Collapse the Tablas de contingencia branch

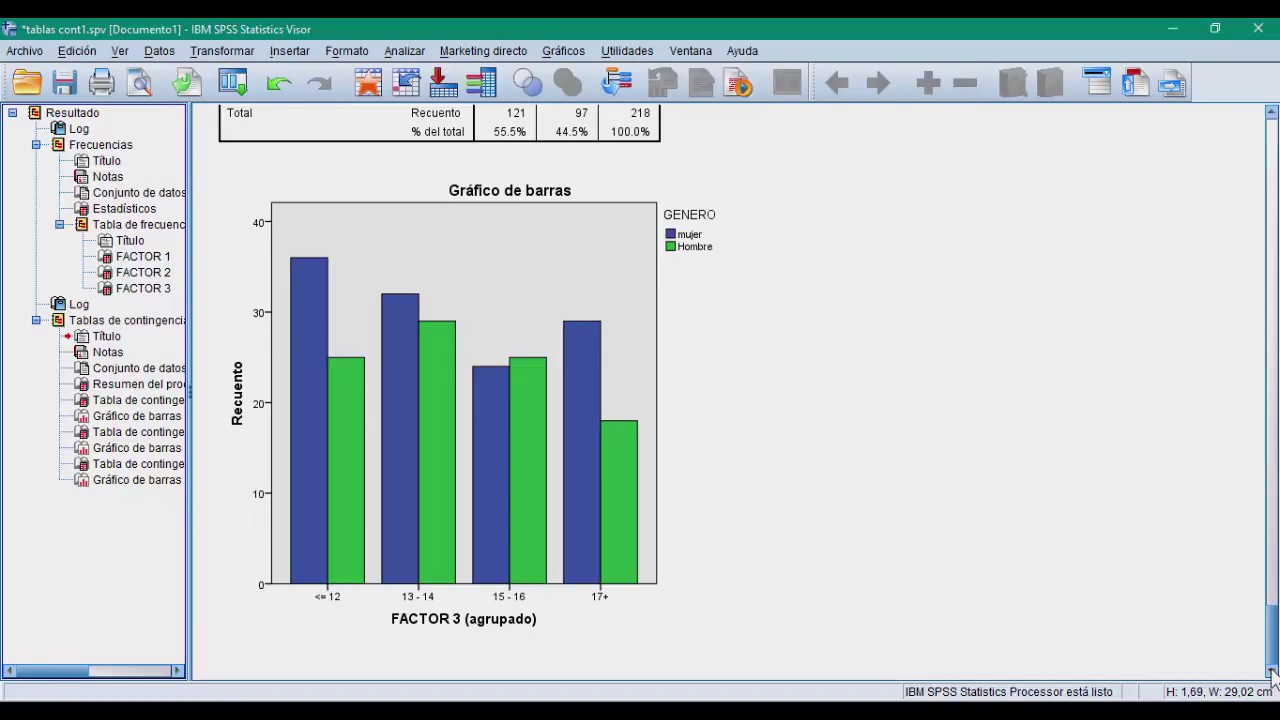click(36, 321)
